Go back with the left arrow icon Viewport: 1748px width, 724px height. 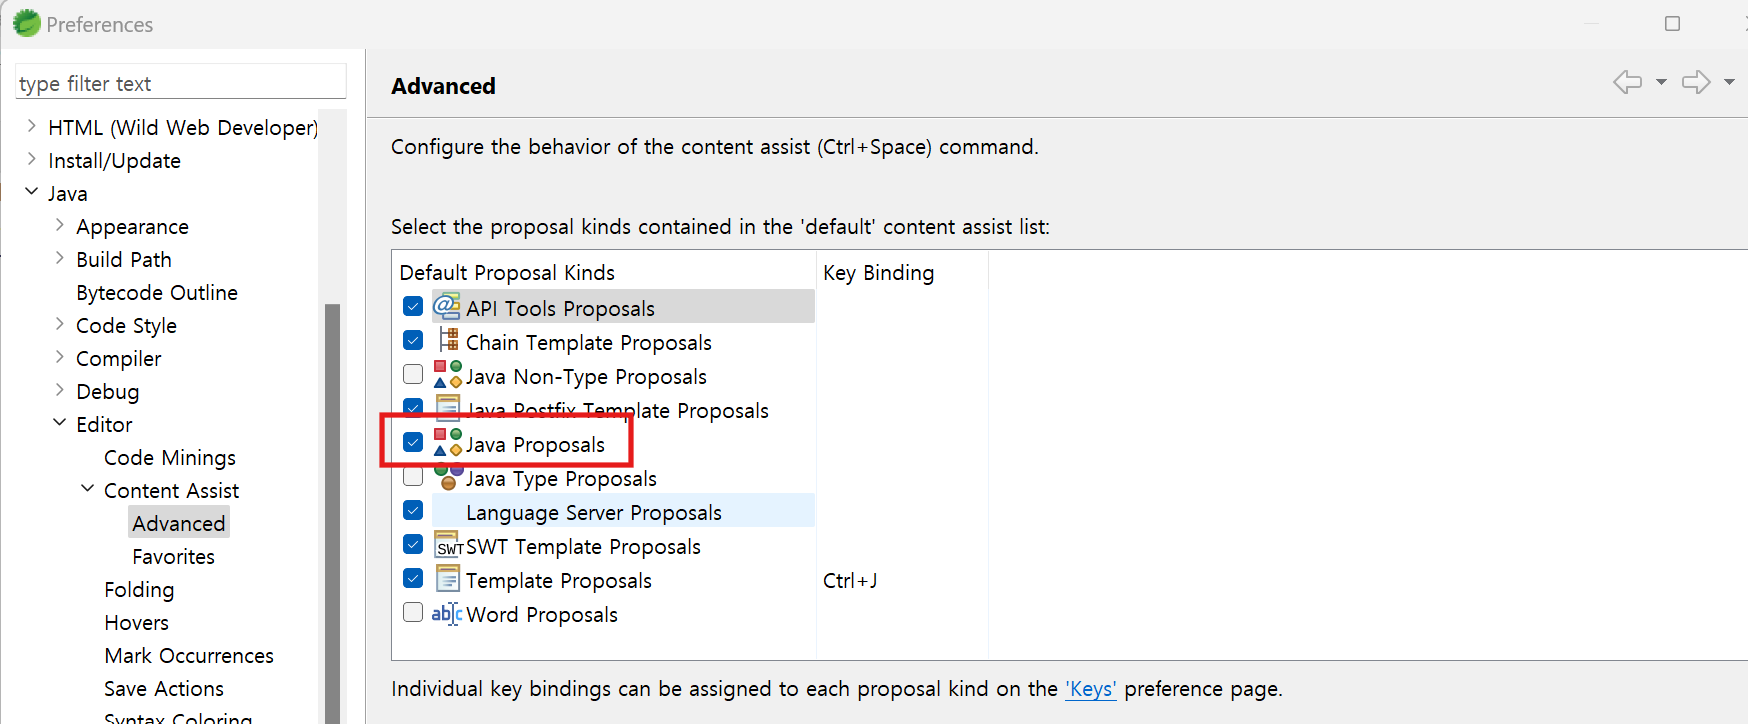(1627, 82)
